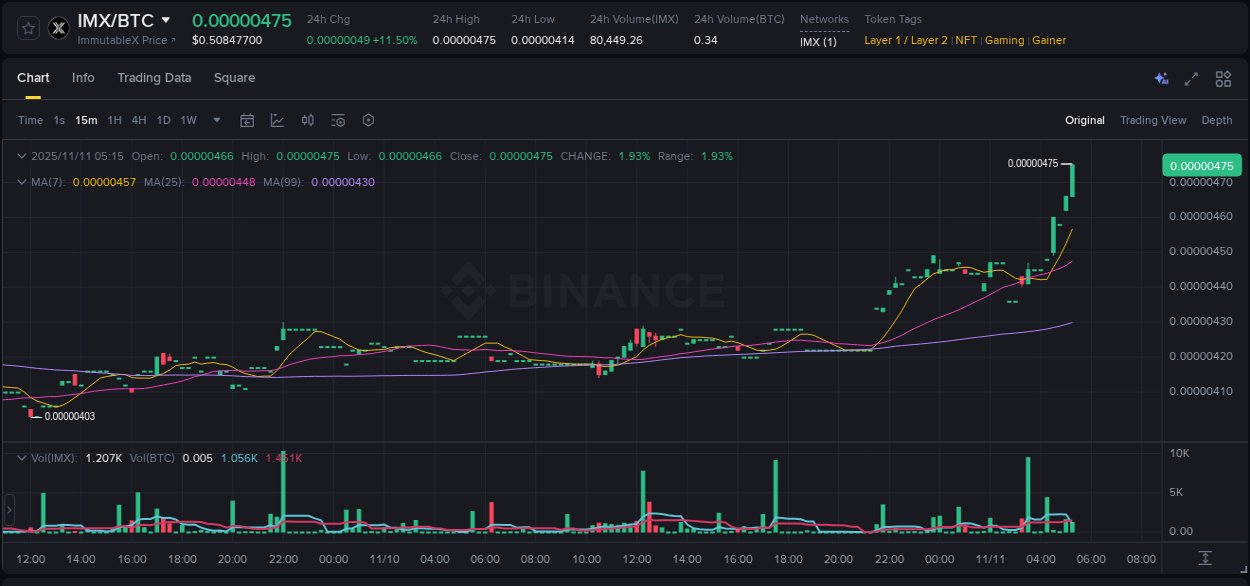Viewport: 1250px width, 586px height.
Task: Open the candlestick display settings icon
Action: pos(307,120)
